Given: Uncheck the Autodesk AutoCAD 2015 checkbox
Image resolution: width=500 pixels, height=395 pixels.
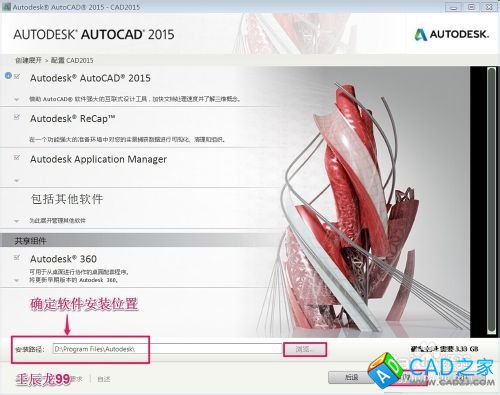Looking at the screenshot, I should click(x=17, y=76).
